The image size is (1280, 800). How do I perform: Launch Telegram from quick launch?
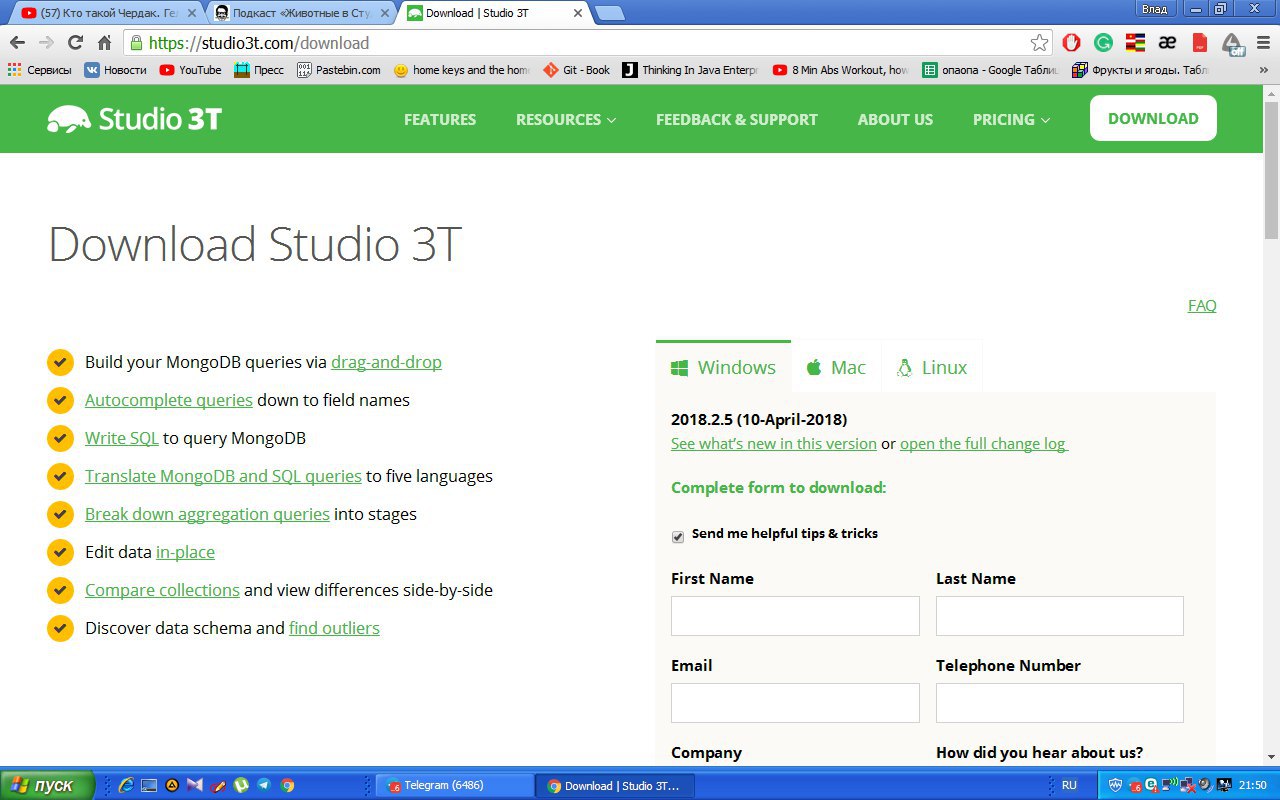(264, 786)
